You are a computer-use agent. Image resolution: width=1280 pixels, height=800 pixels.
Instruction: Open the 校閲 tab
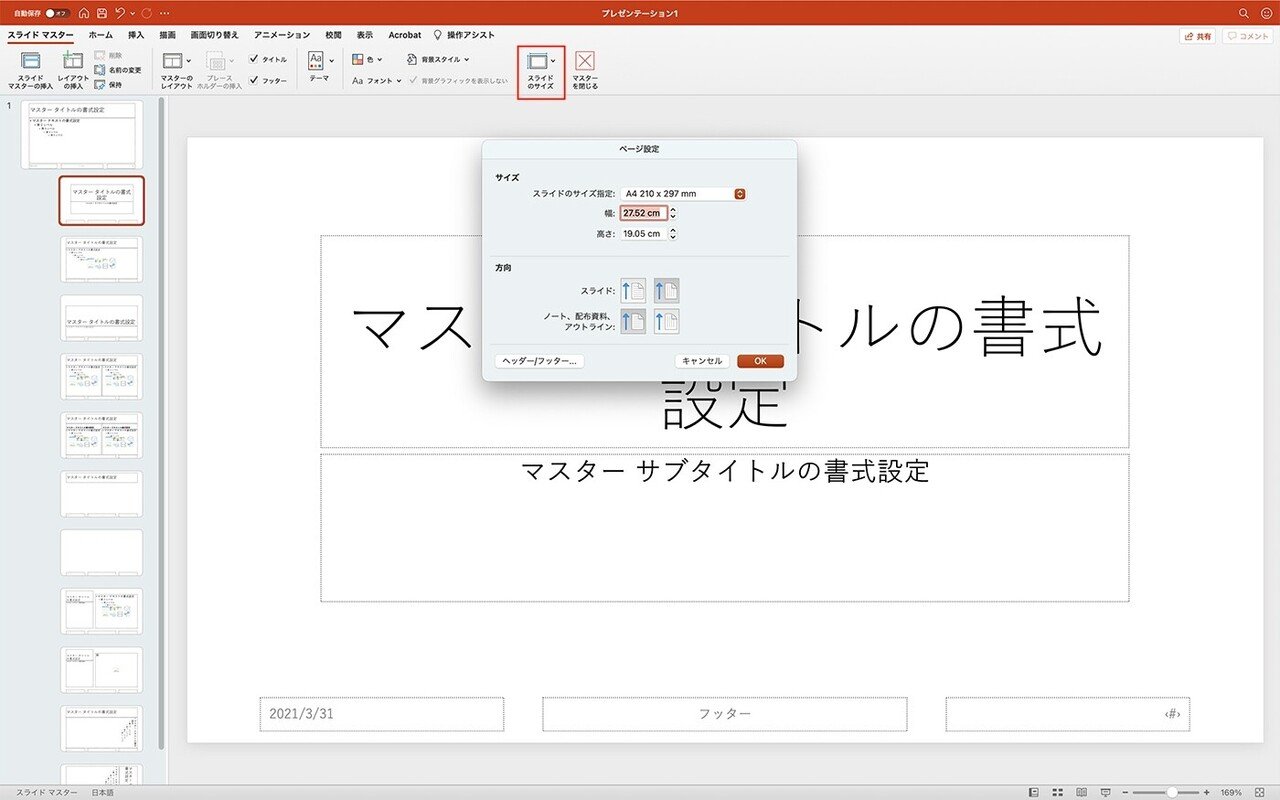tap(333, 35)
